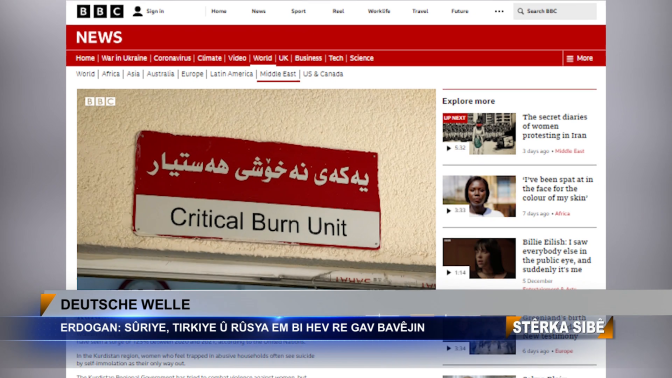
Task: Select World in the region sub-navigation
Action: point(85,74)
